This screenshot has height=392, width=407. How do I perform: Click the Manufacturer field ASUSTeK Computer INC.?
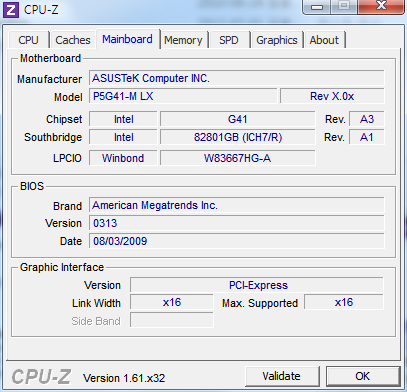tap(236, 78)
